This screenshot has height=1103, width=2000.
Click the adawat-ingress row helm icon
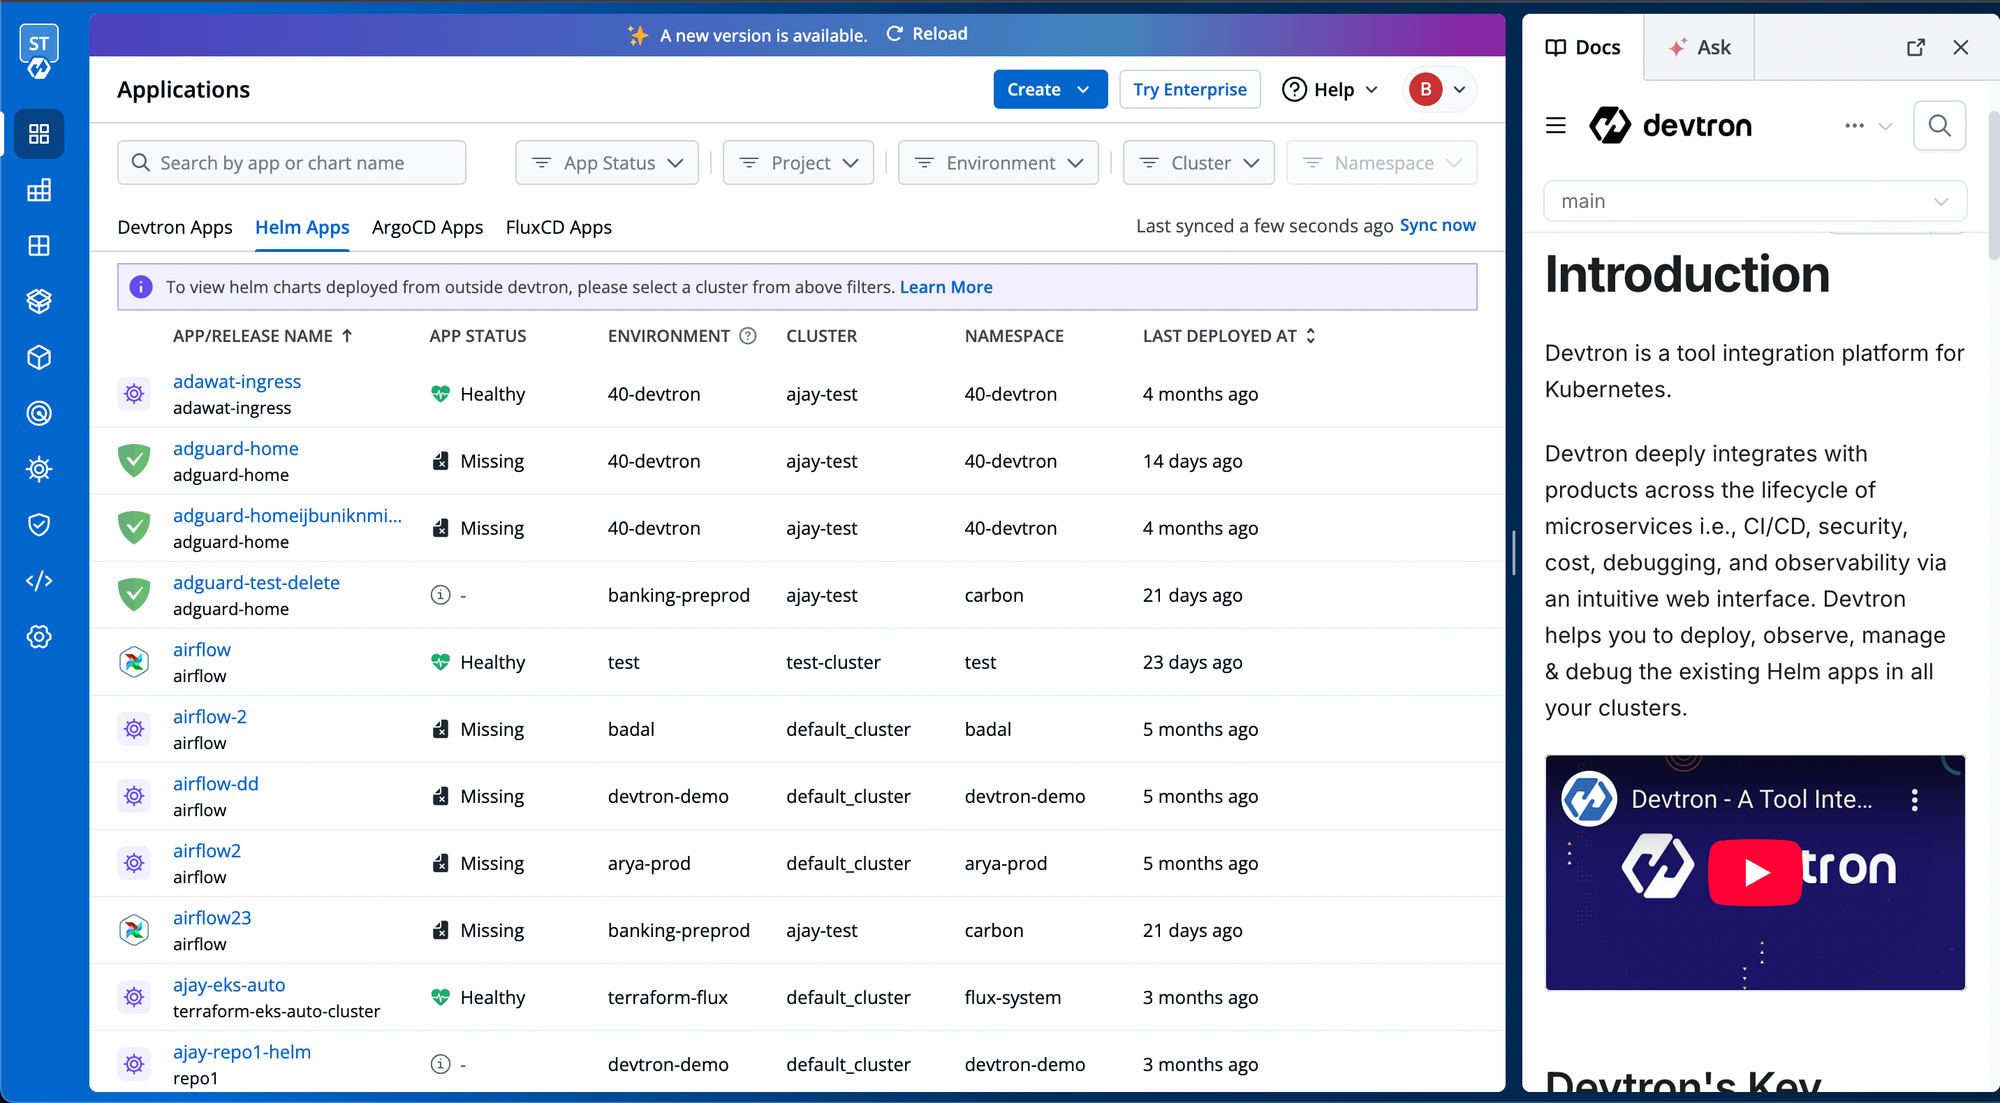134,394
